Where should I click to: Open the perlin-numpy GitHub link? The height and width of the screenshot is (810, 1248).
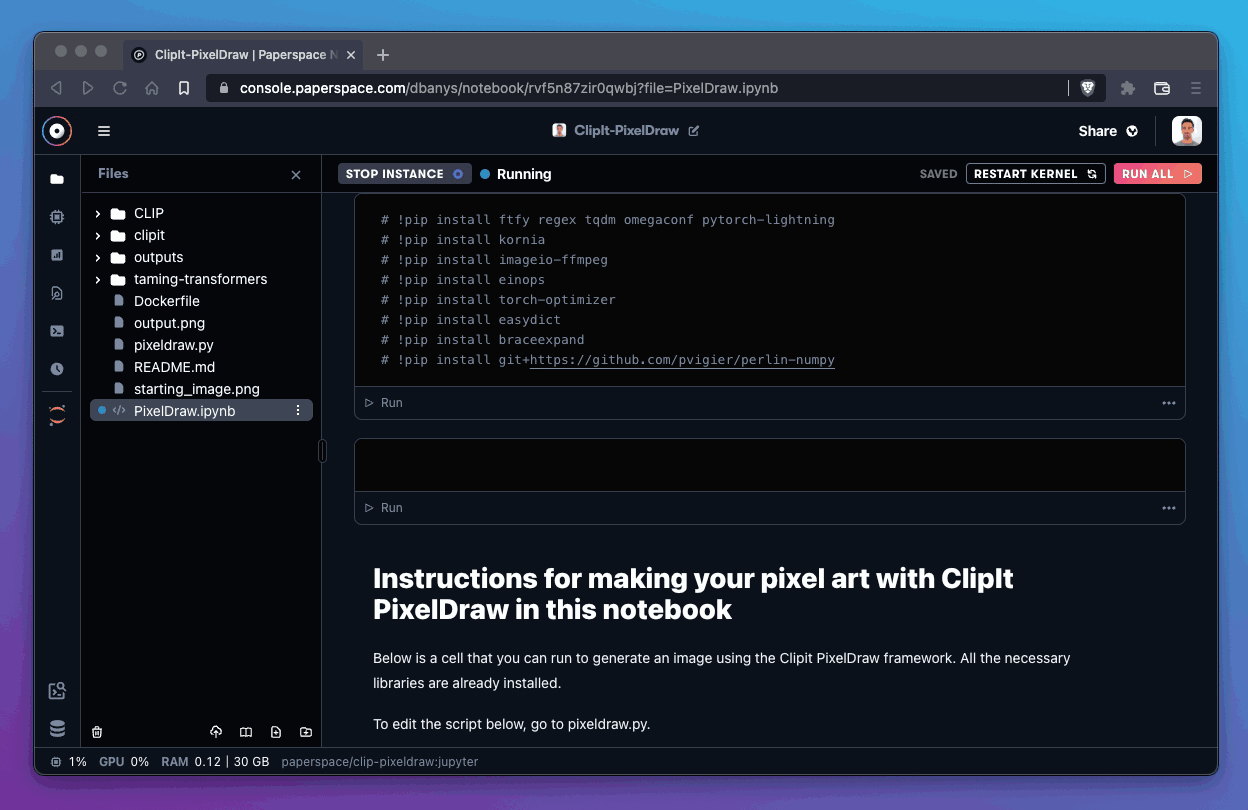coord(682,360)
